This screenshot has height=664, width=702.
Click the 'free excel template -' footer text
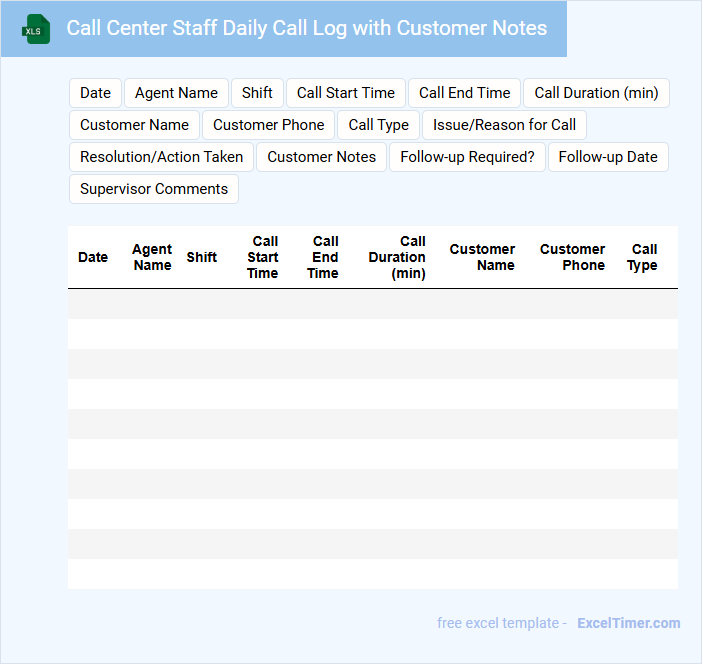502,623
